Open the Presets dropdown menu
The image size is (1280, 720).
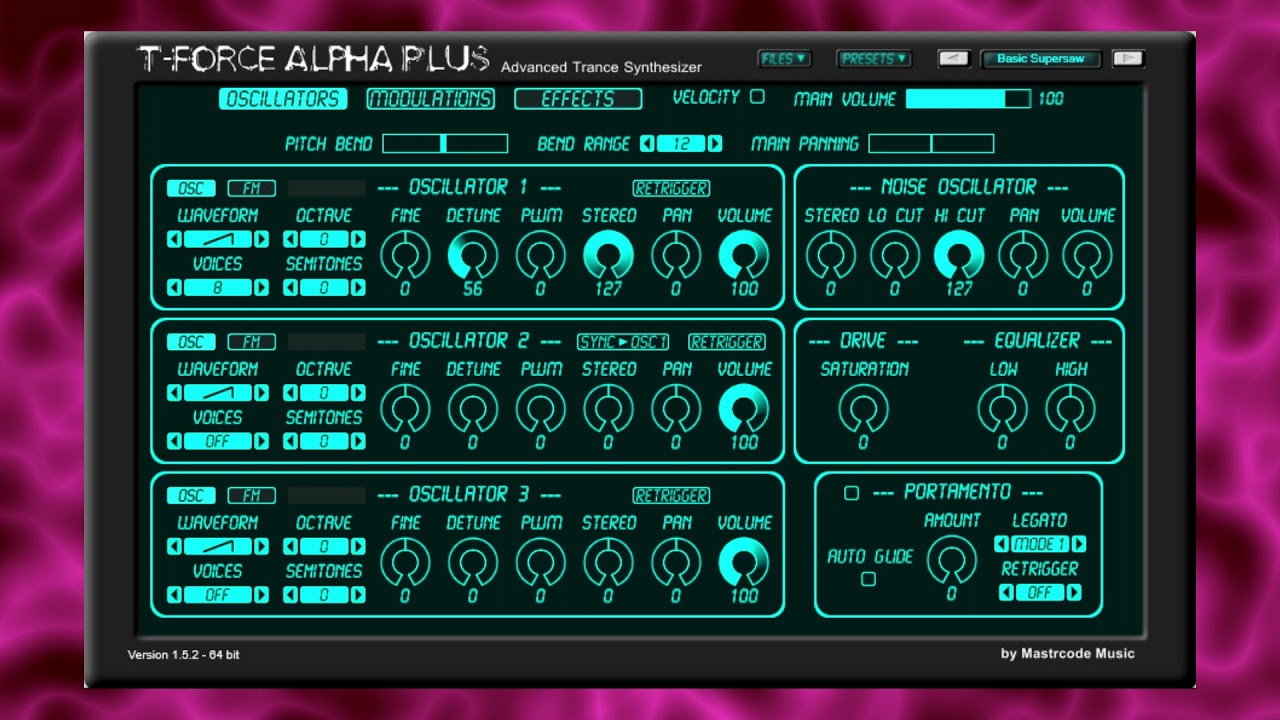click(874, 59)
